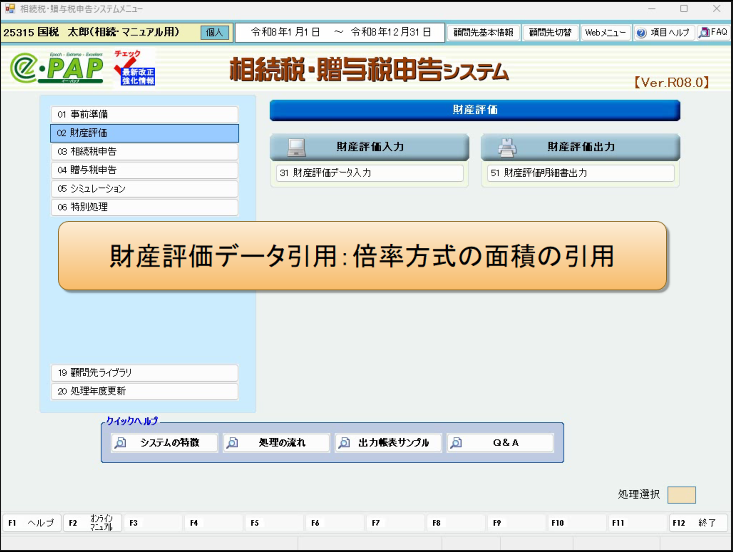Click the 顧問先基本情報 button
733x552 pixels.
pyautogui.click(x=483, y=33)
